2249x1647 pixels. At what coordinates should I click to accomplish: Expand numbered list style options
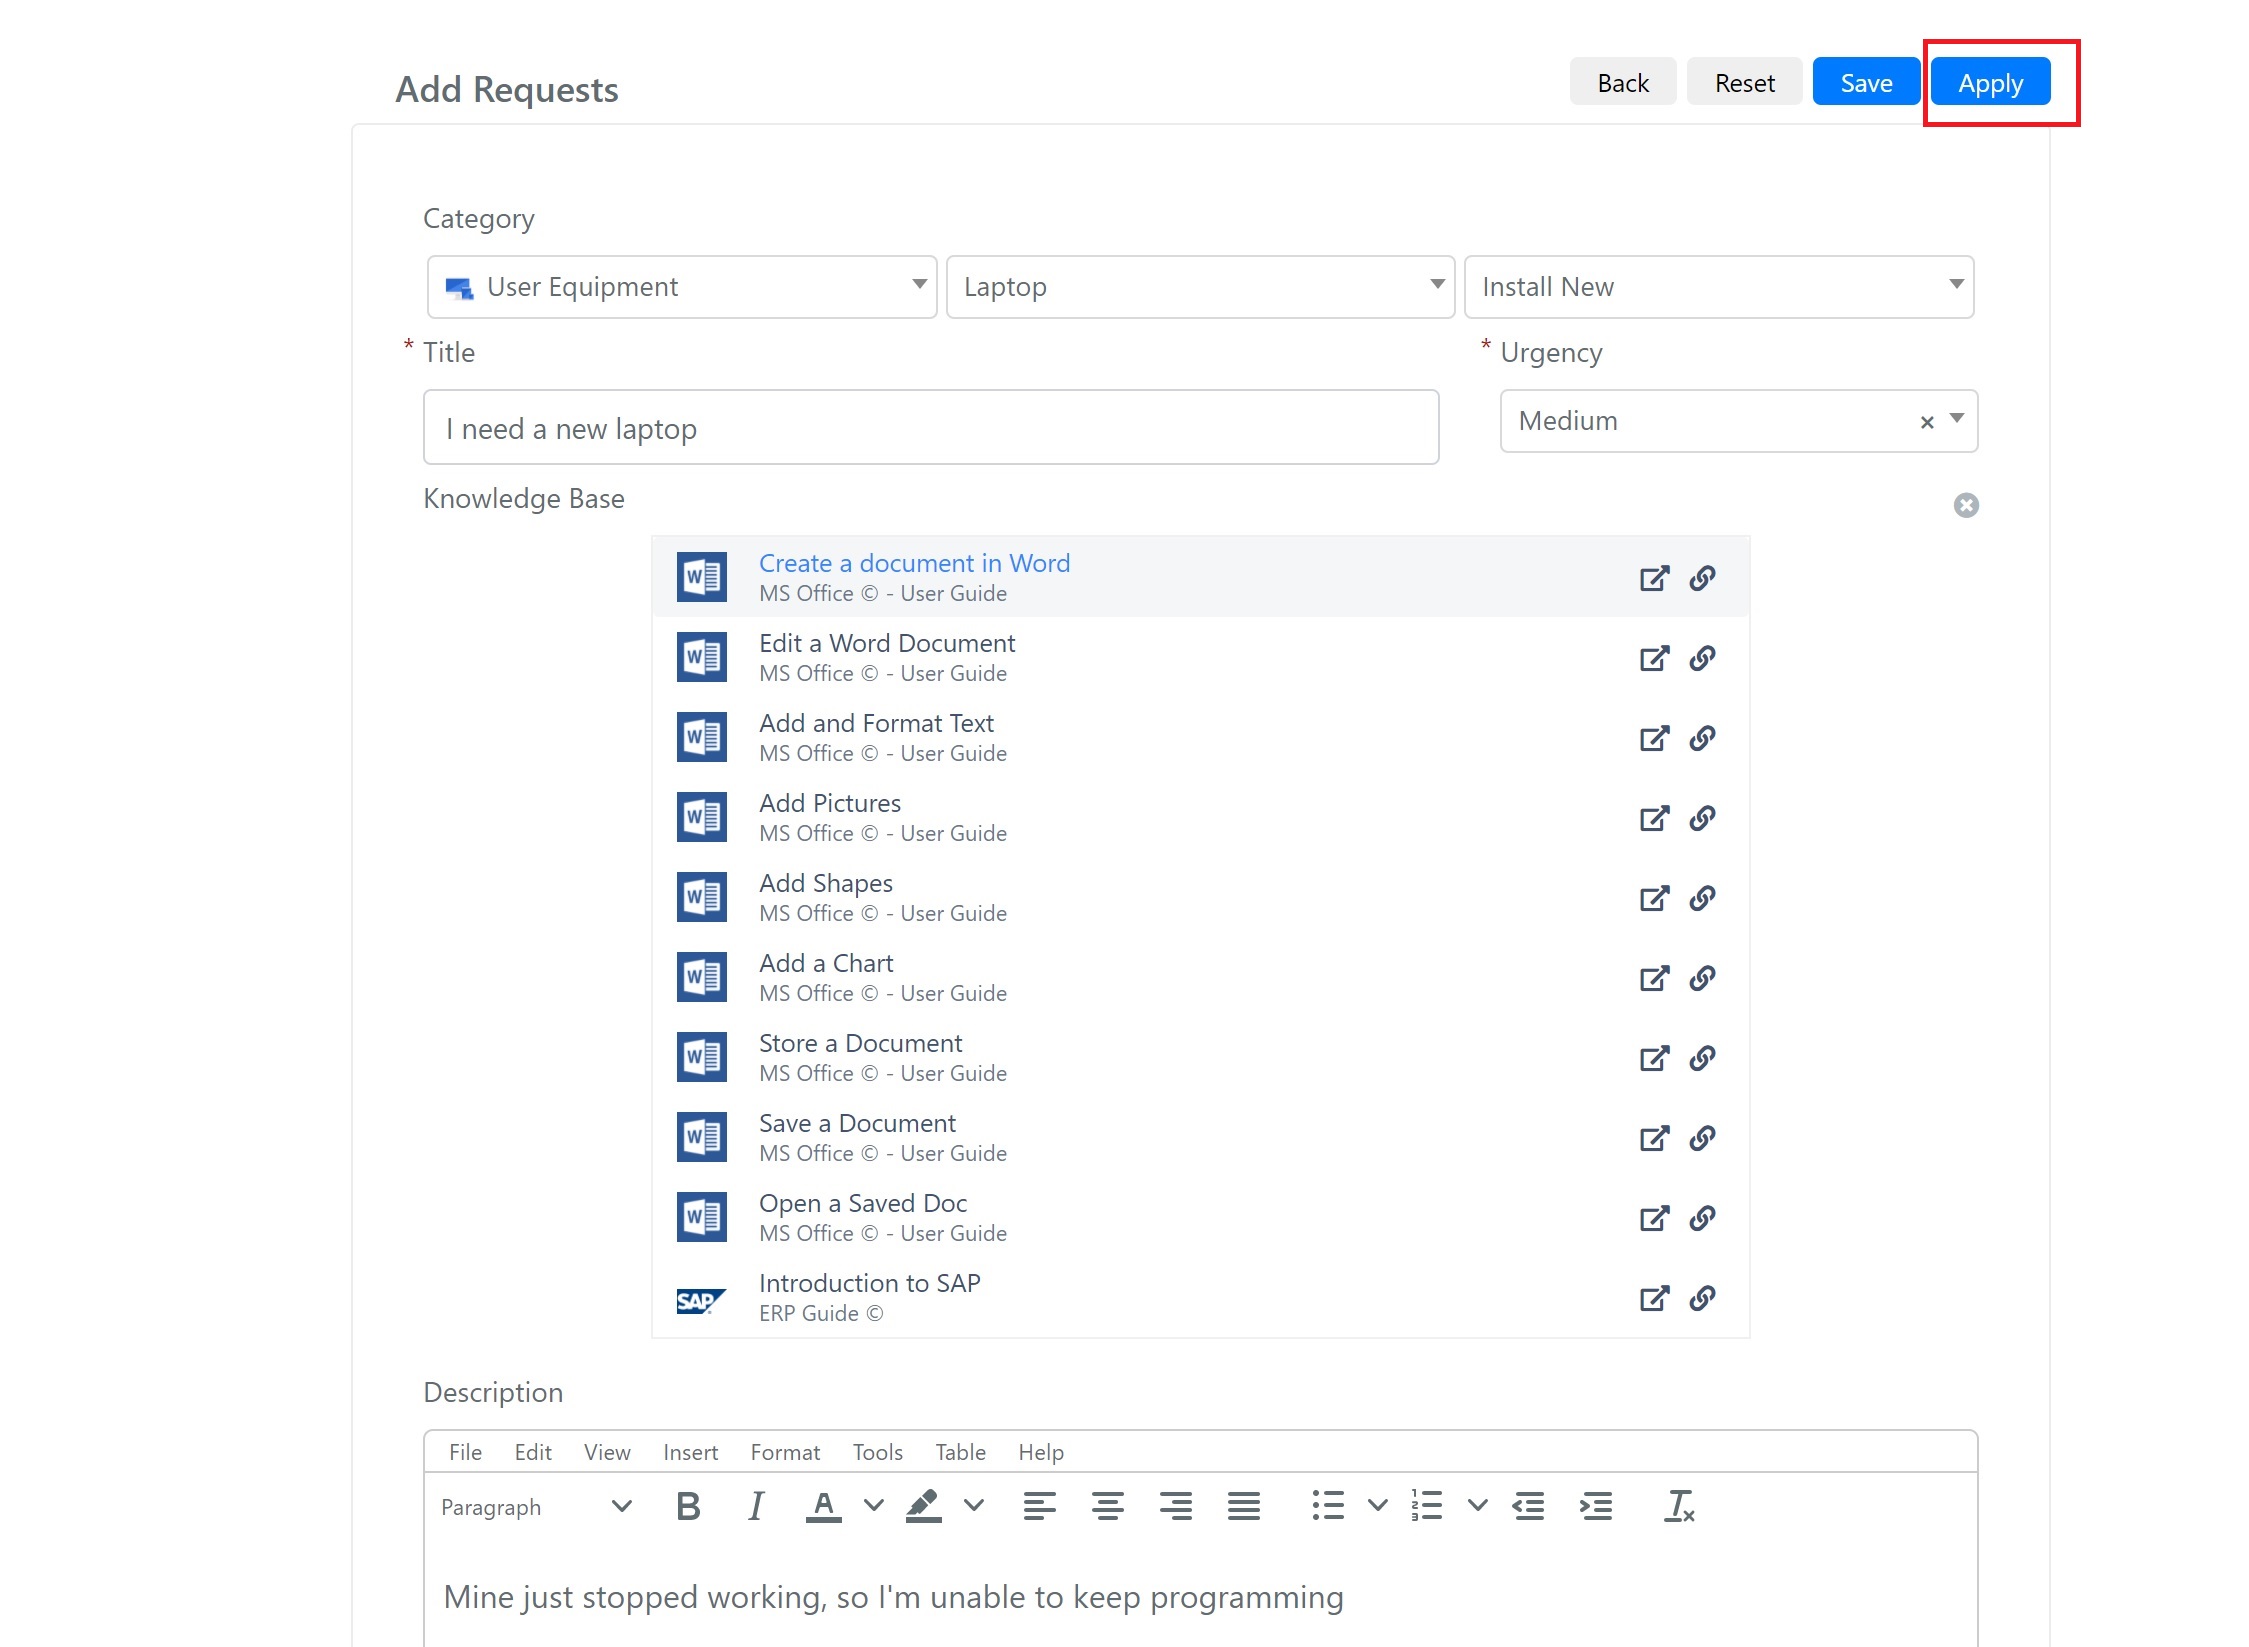pyautogui.click(x=1478, y=1505)
